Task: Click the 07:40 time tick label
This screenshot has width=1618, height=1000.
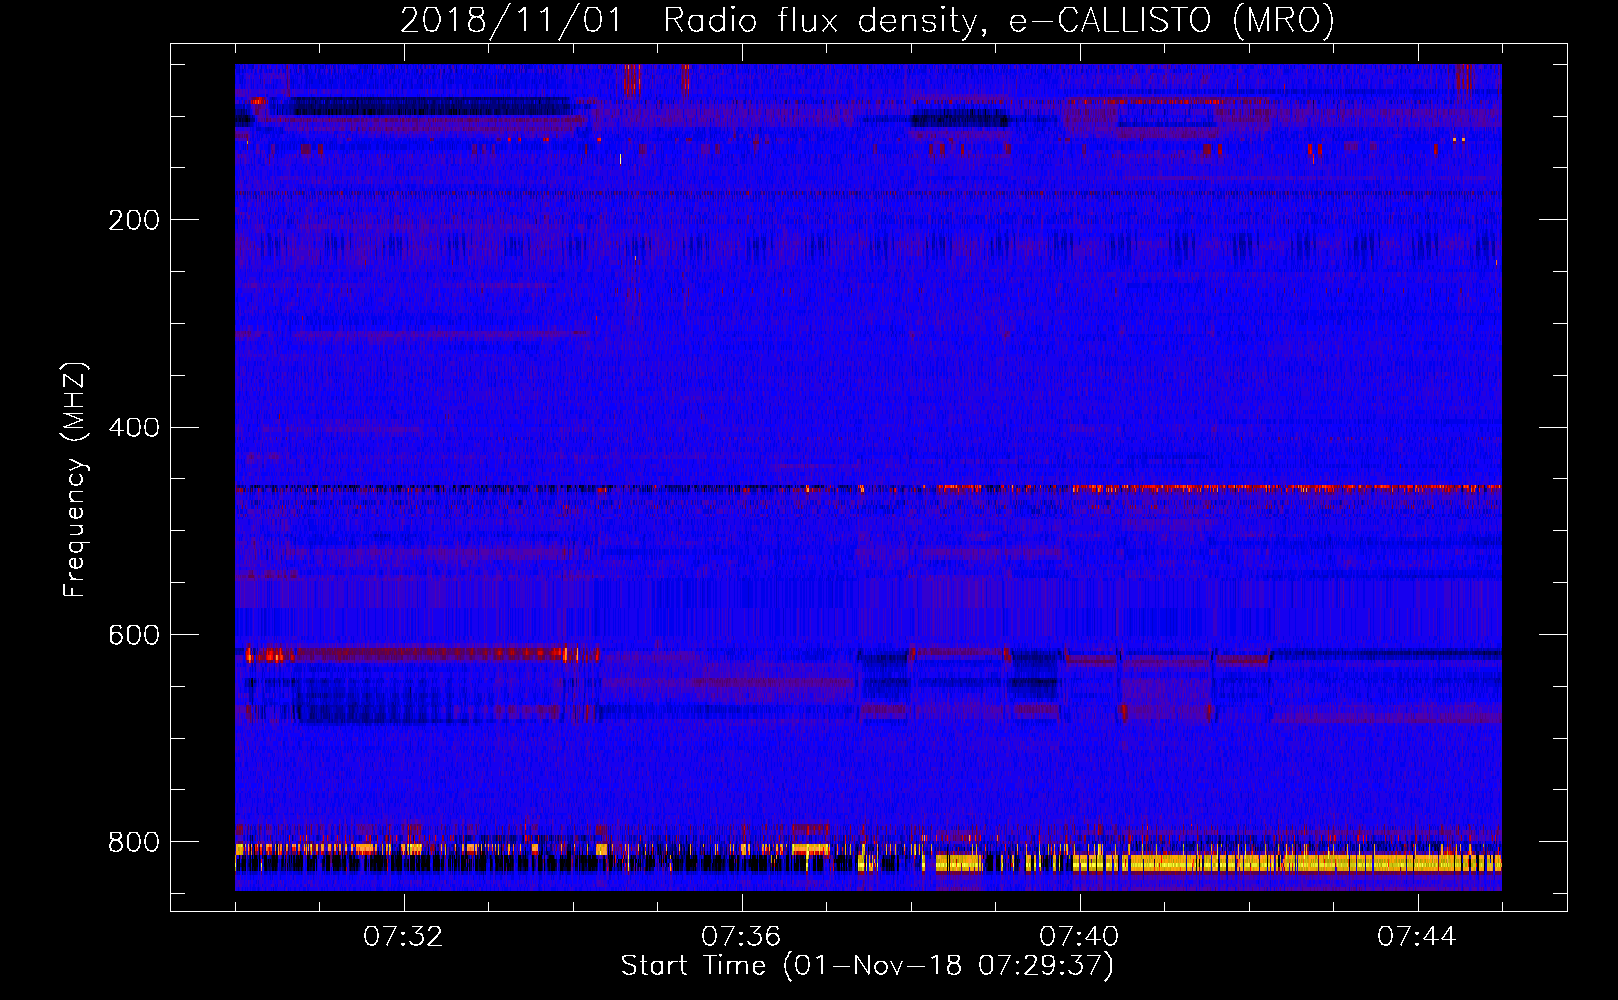Action: tap(1079, 936)
